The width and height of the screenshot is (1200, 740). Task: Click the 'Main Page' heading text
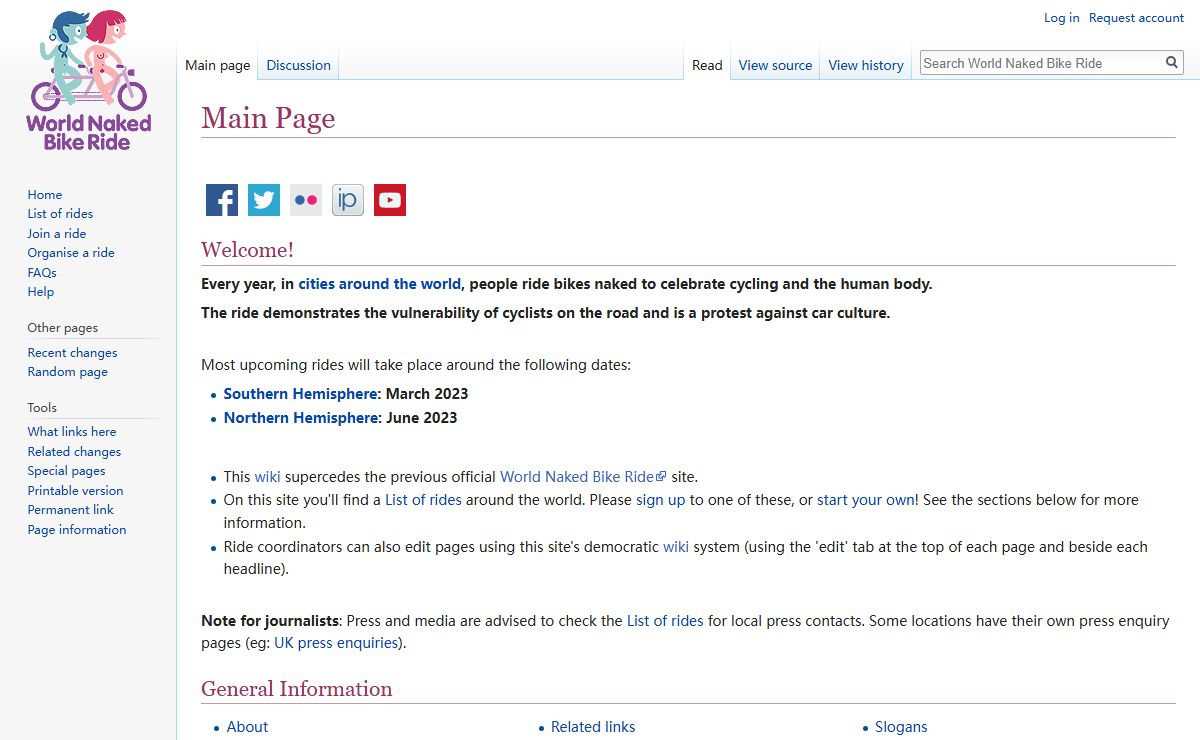coord(268,118)
